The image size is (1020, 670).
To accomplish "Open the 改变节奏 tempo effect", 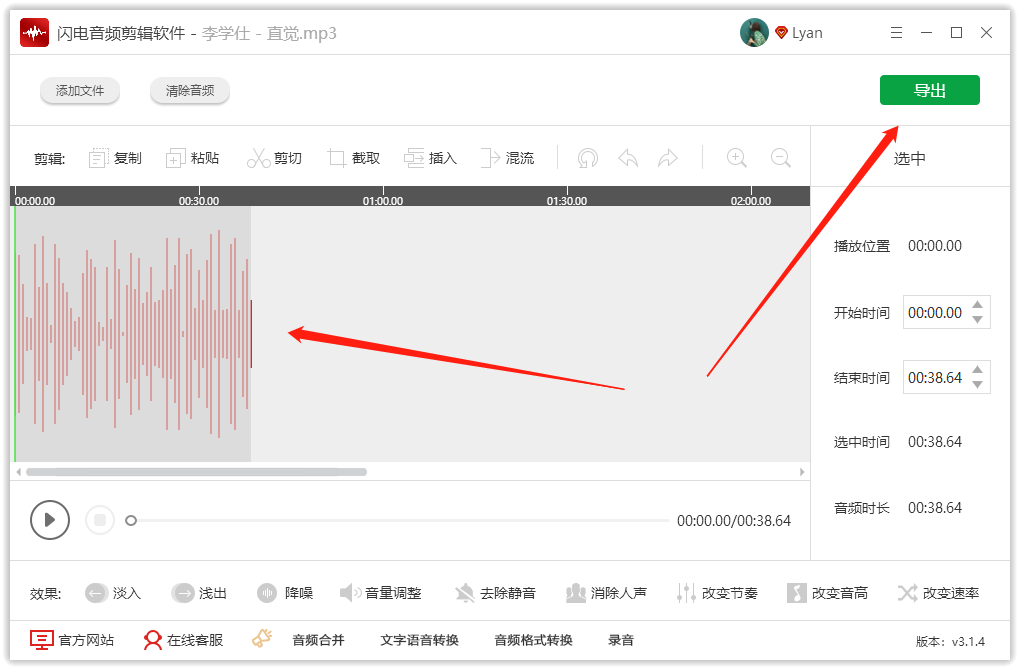I will (717, 593).
